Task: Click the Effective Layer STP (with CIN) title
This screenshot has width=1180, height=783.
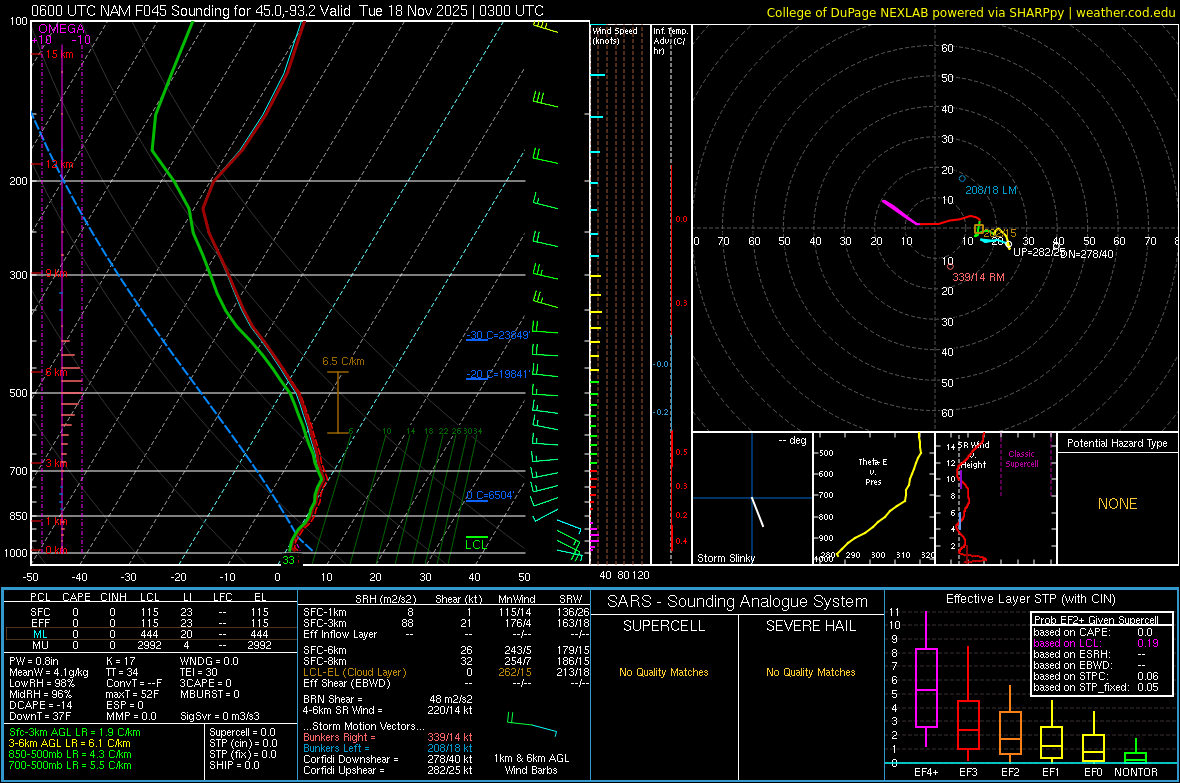Action: 1030,599
